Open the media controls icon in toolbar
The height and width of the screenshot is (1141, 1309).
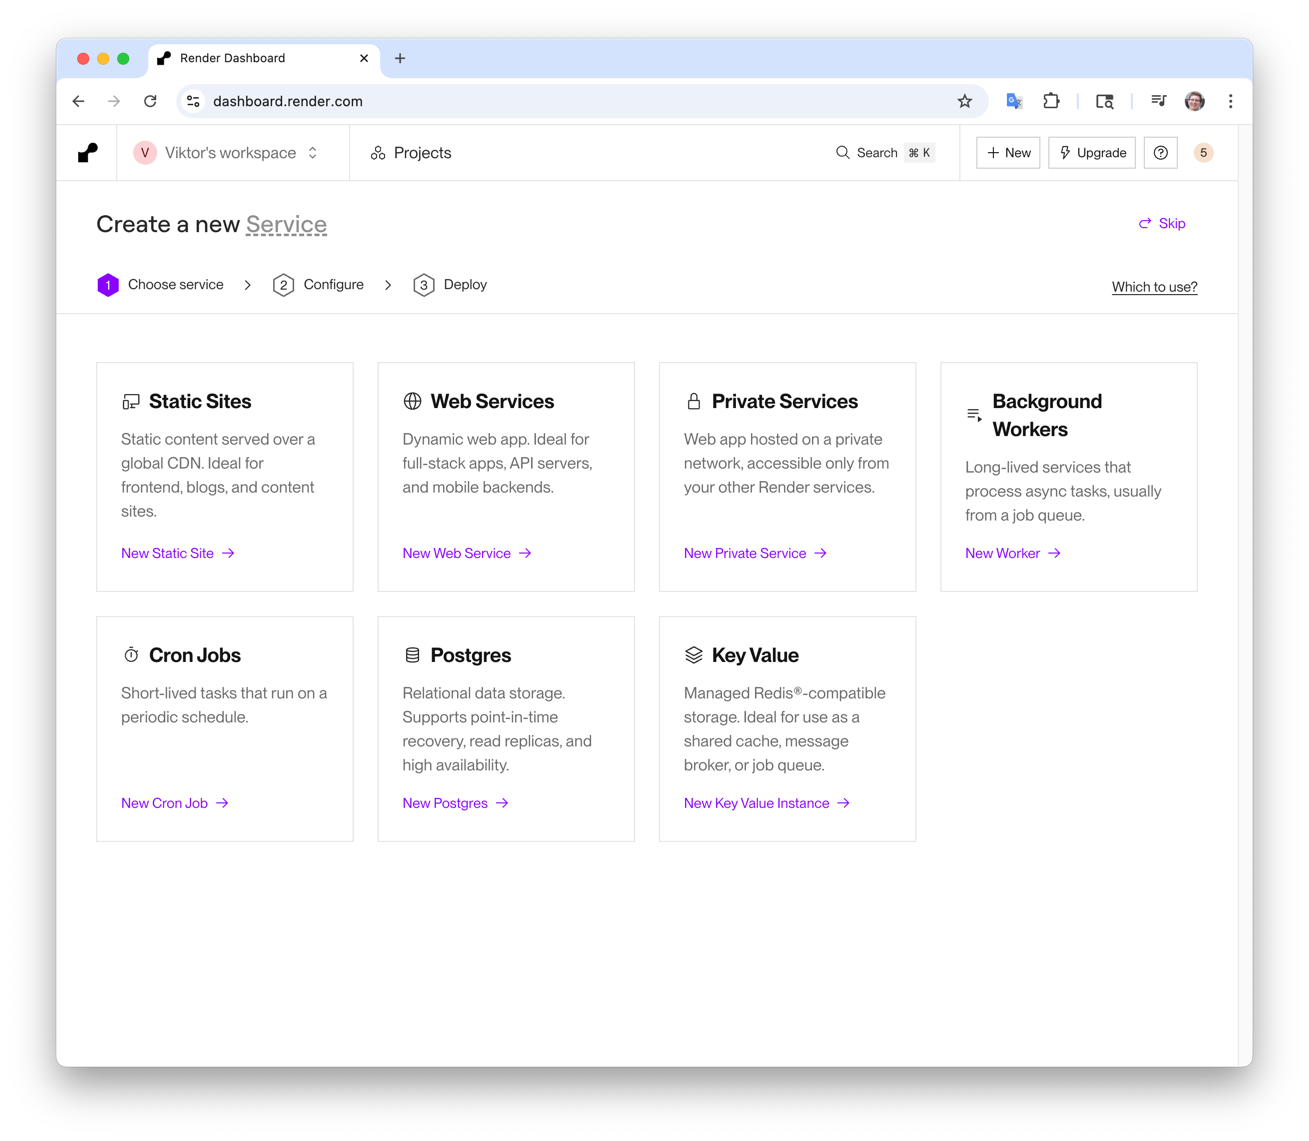pos(1158,101)
